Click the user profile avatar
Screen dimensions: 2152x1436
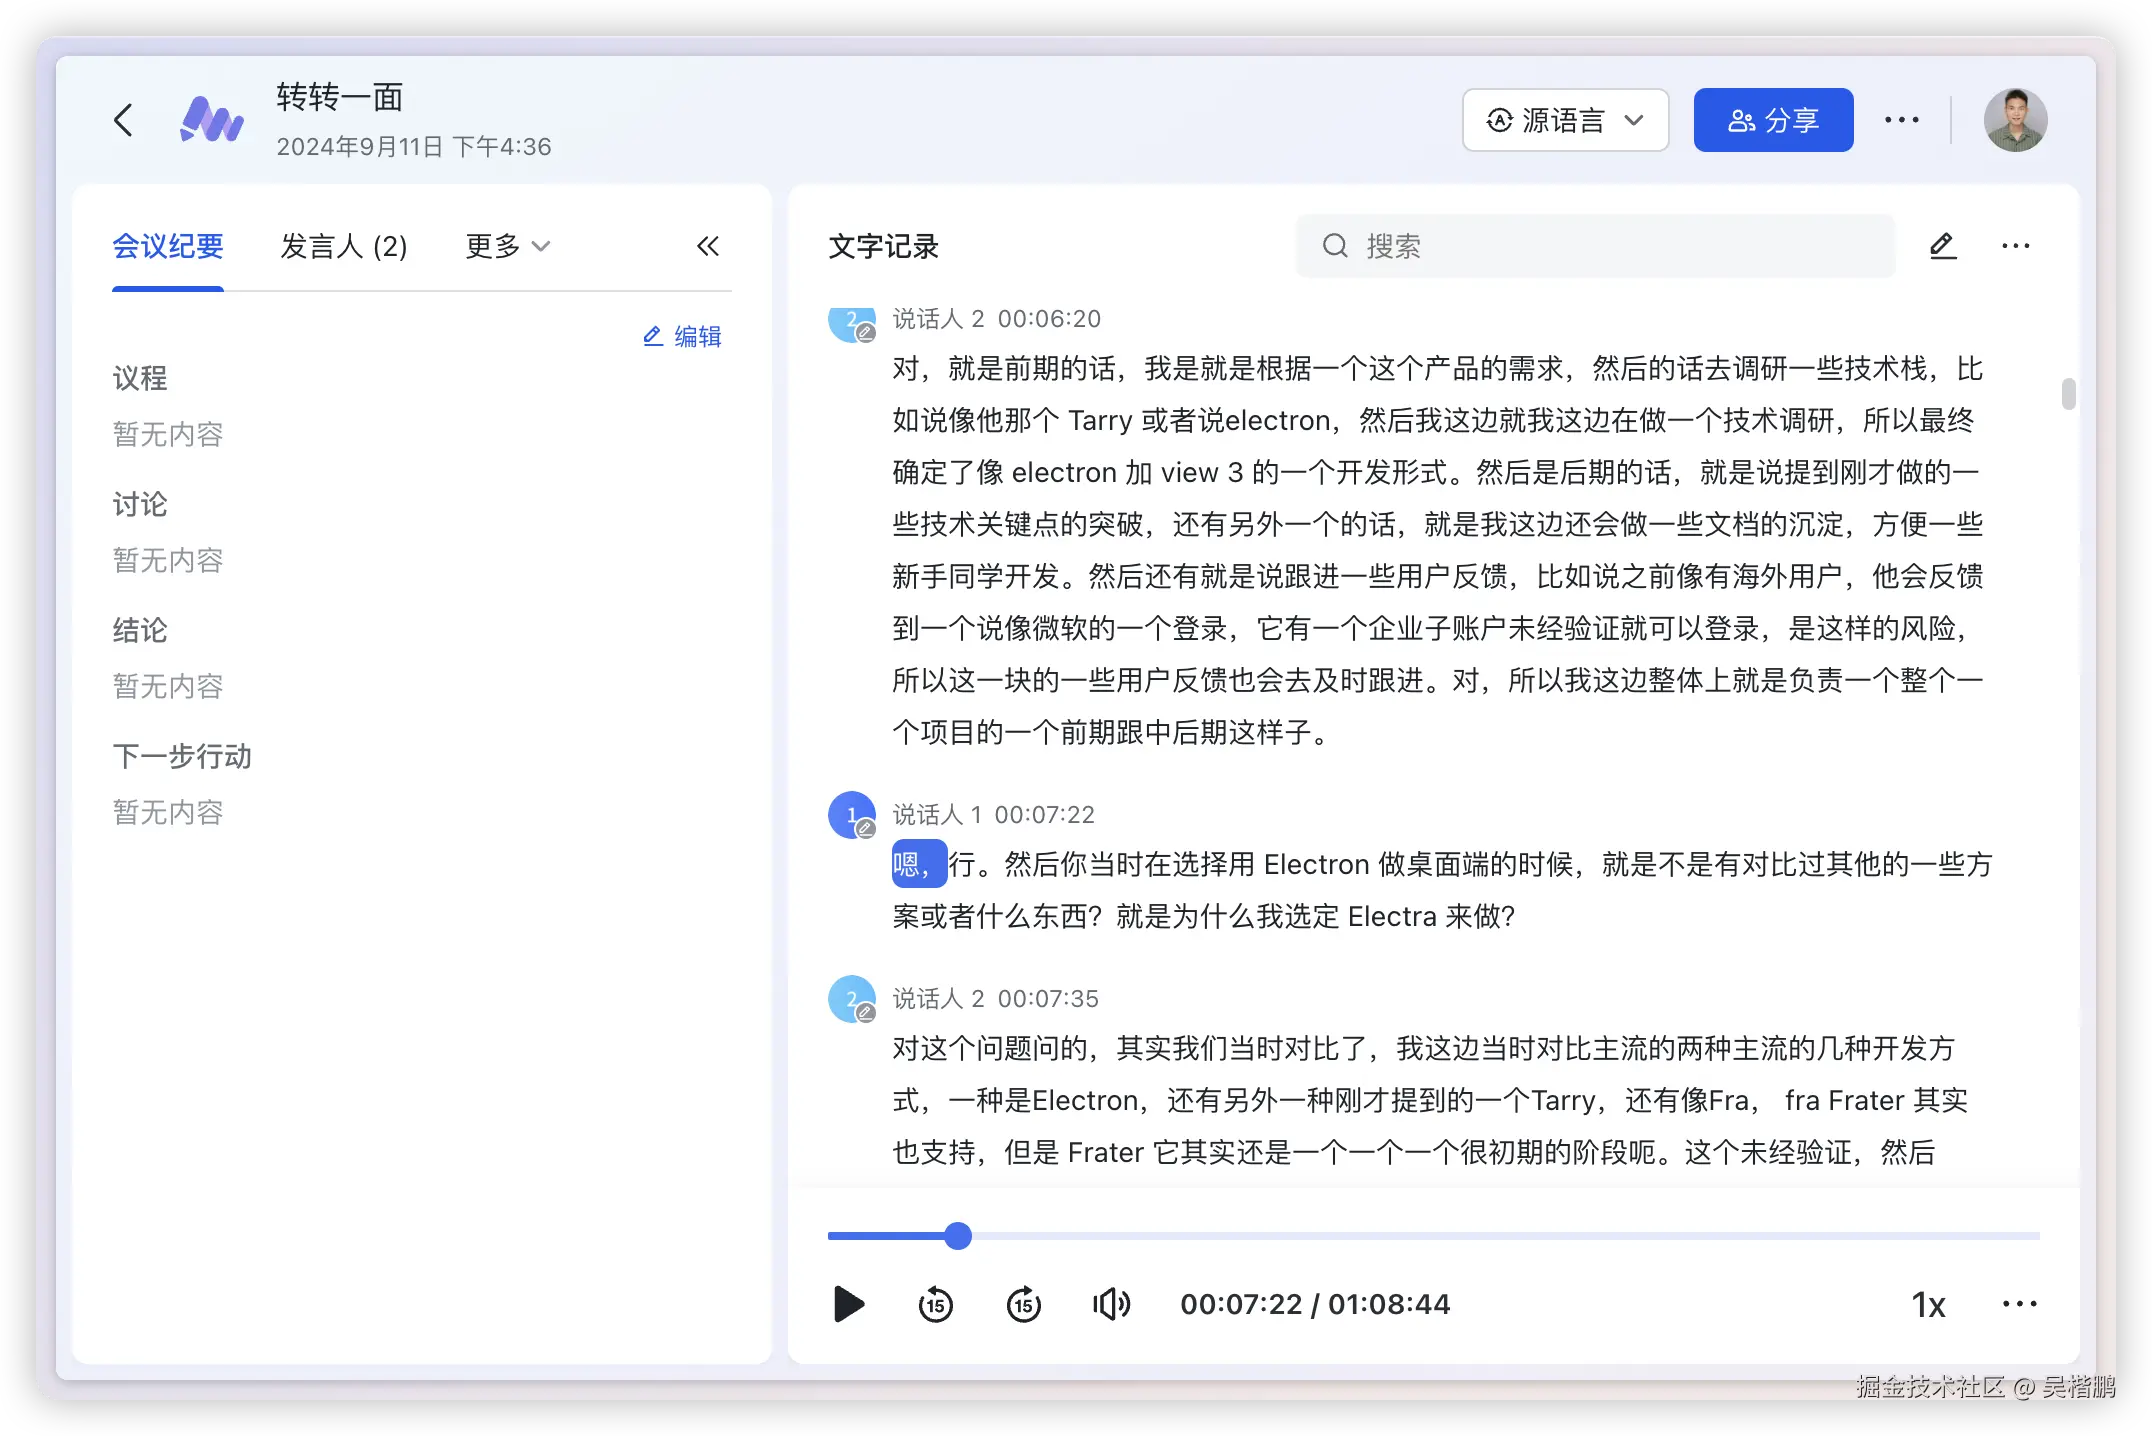[2015, 120]
